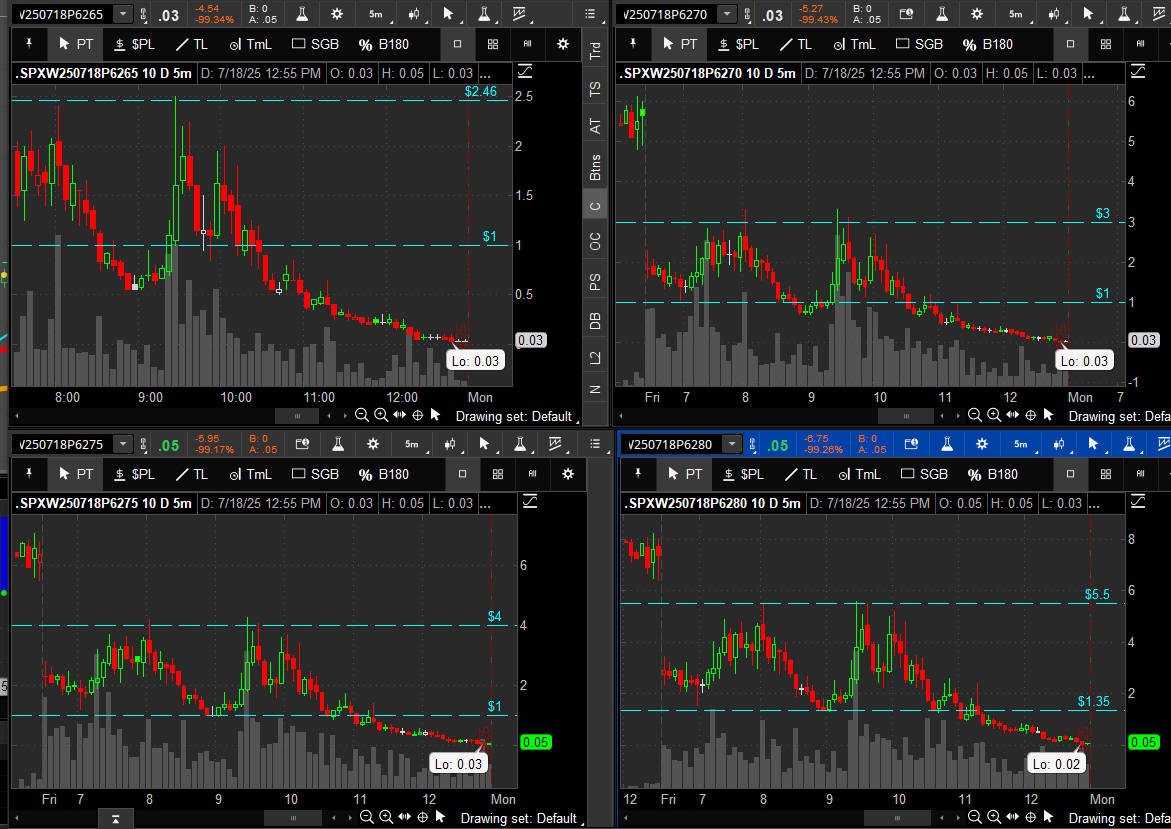Image resolution: width=1171 pixels, height=829 pixels.
Task: Toggle four-square grid button in P6265 toolbar
Action: pyautogui.click(x=493, y=44)
